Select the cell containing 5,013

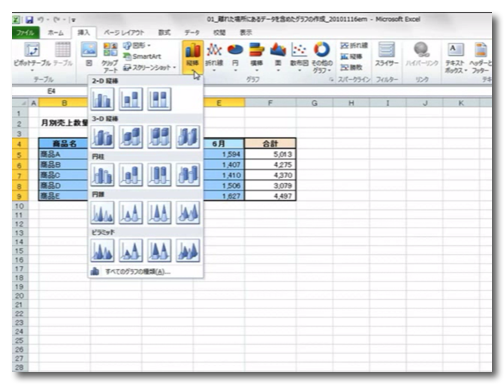point(270,154)
